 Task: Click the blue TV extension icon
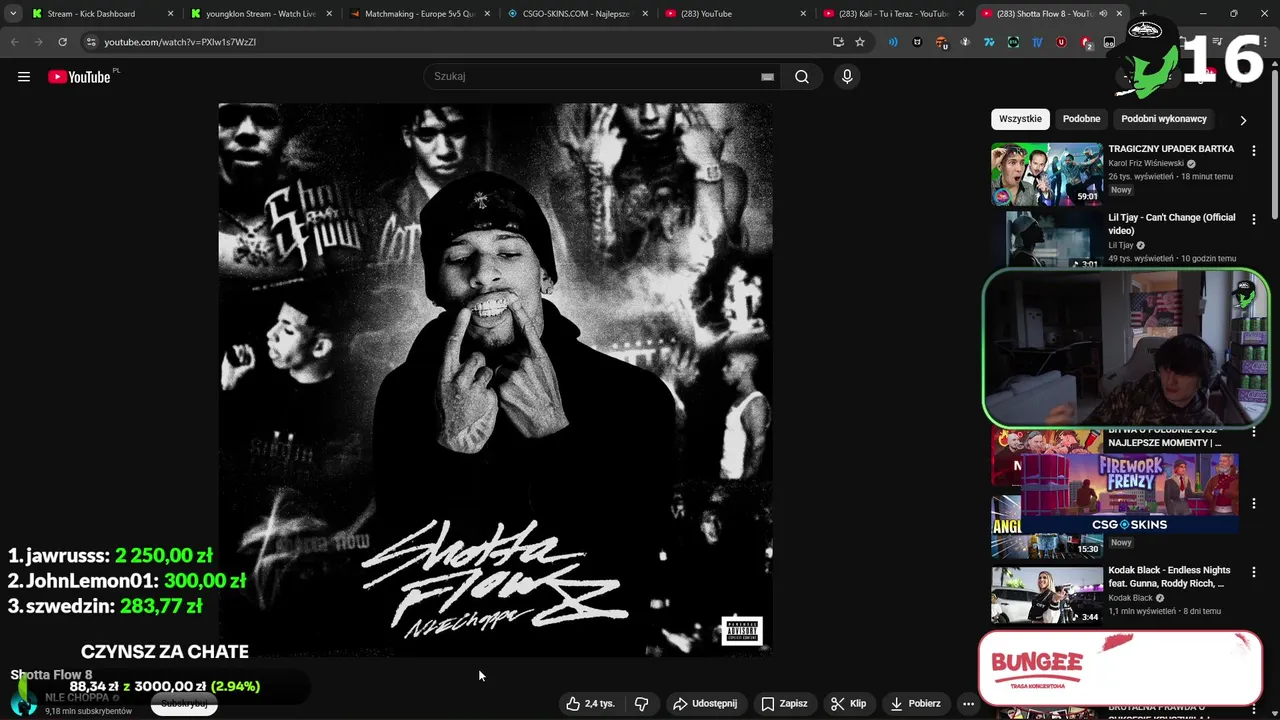tap(1037, 42)
